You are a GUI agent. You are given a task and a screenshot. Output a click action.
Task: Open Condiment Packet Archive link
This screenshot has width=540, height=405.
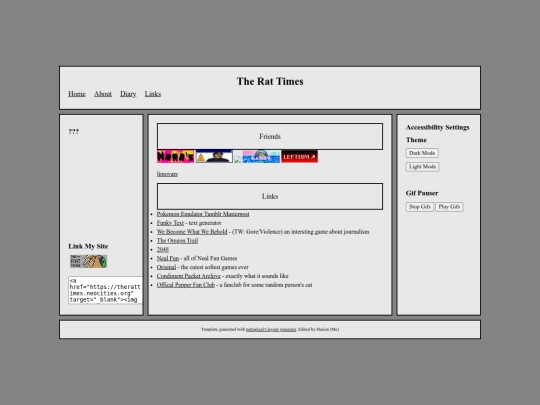pyautogui.click(x=189, y=276)
